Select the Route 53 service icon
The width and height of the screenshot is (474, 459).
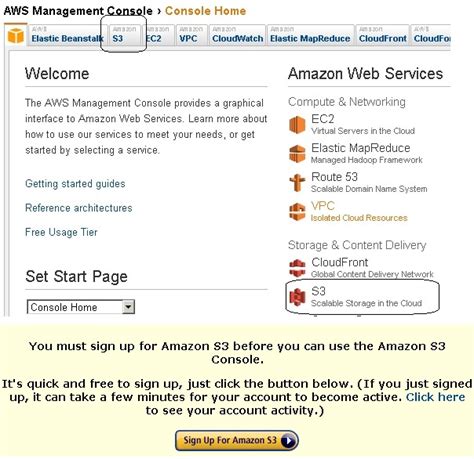click(x=297, y=183)
